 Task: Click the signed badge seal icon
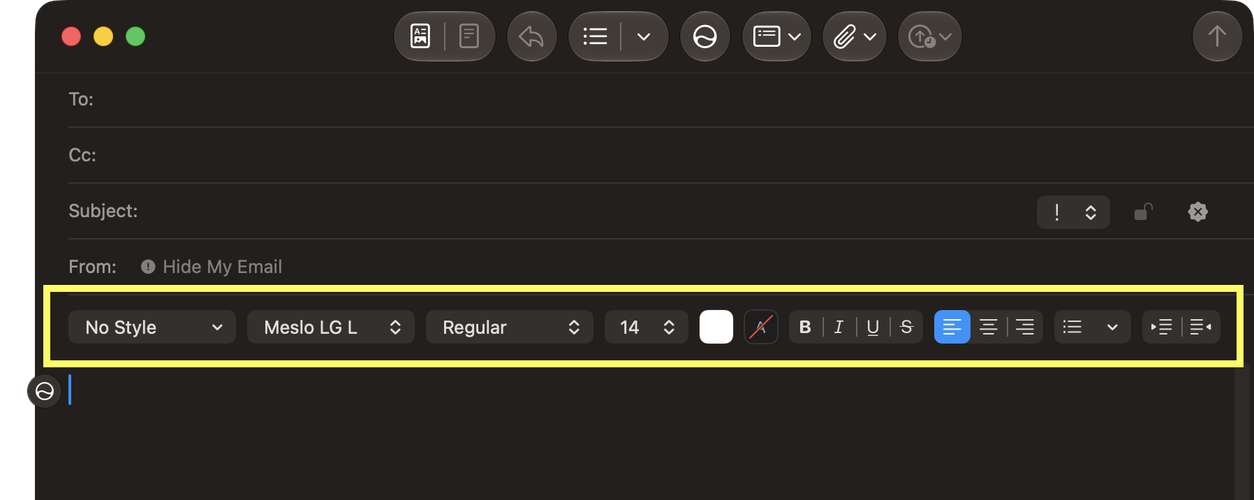(1197, 212)
